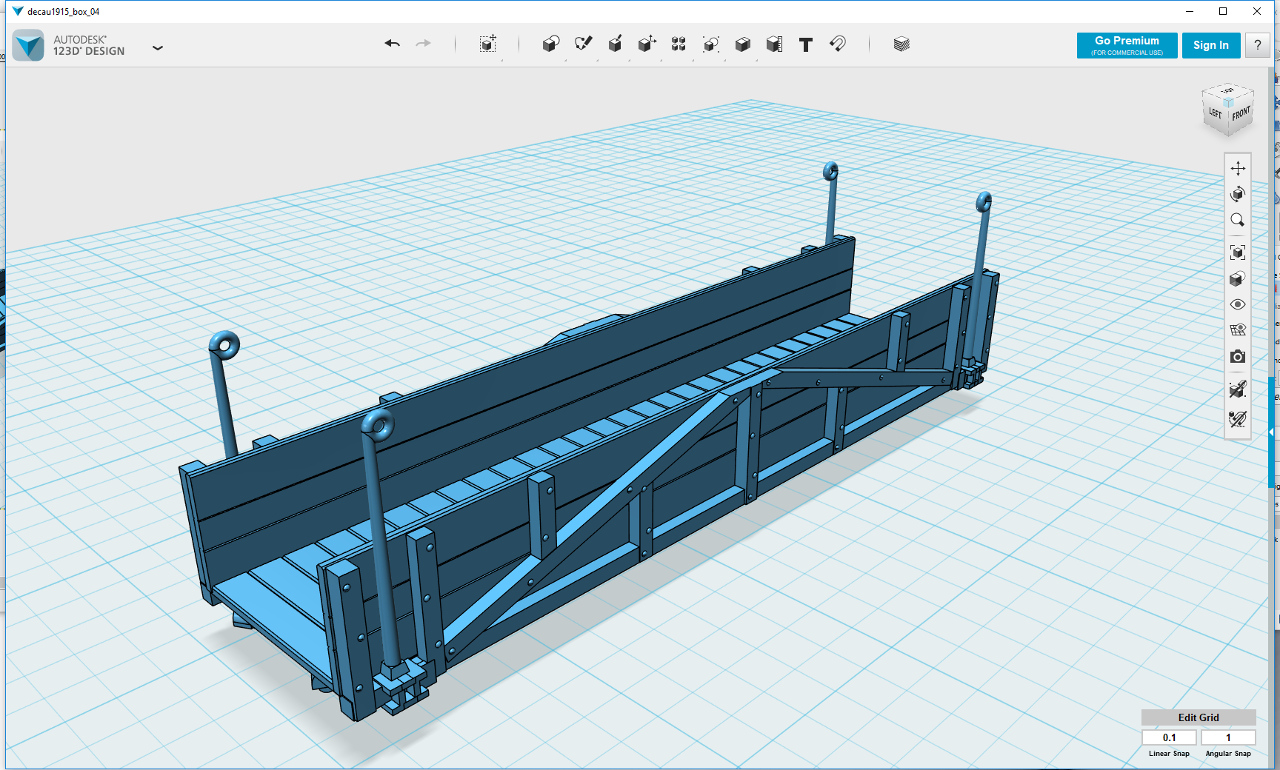Select the Text tool

pos(806,44)
